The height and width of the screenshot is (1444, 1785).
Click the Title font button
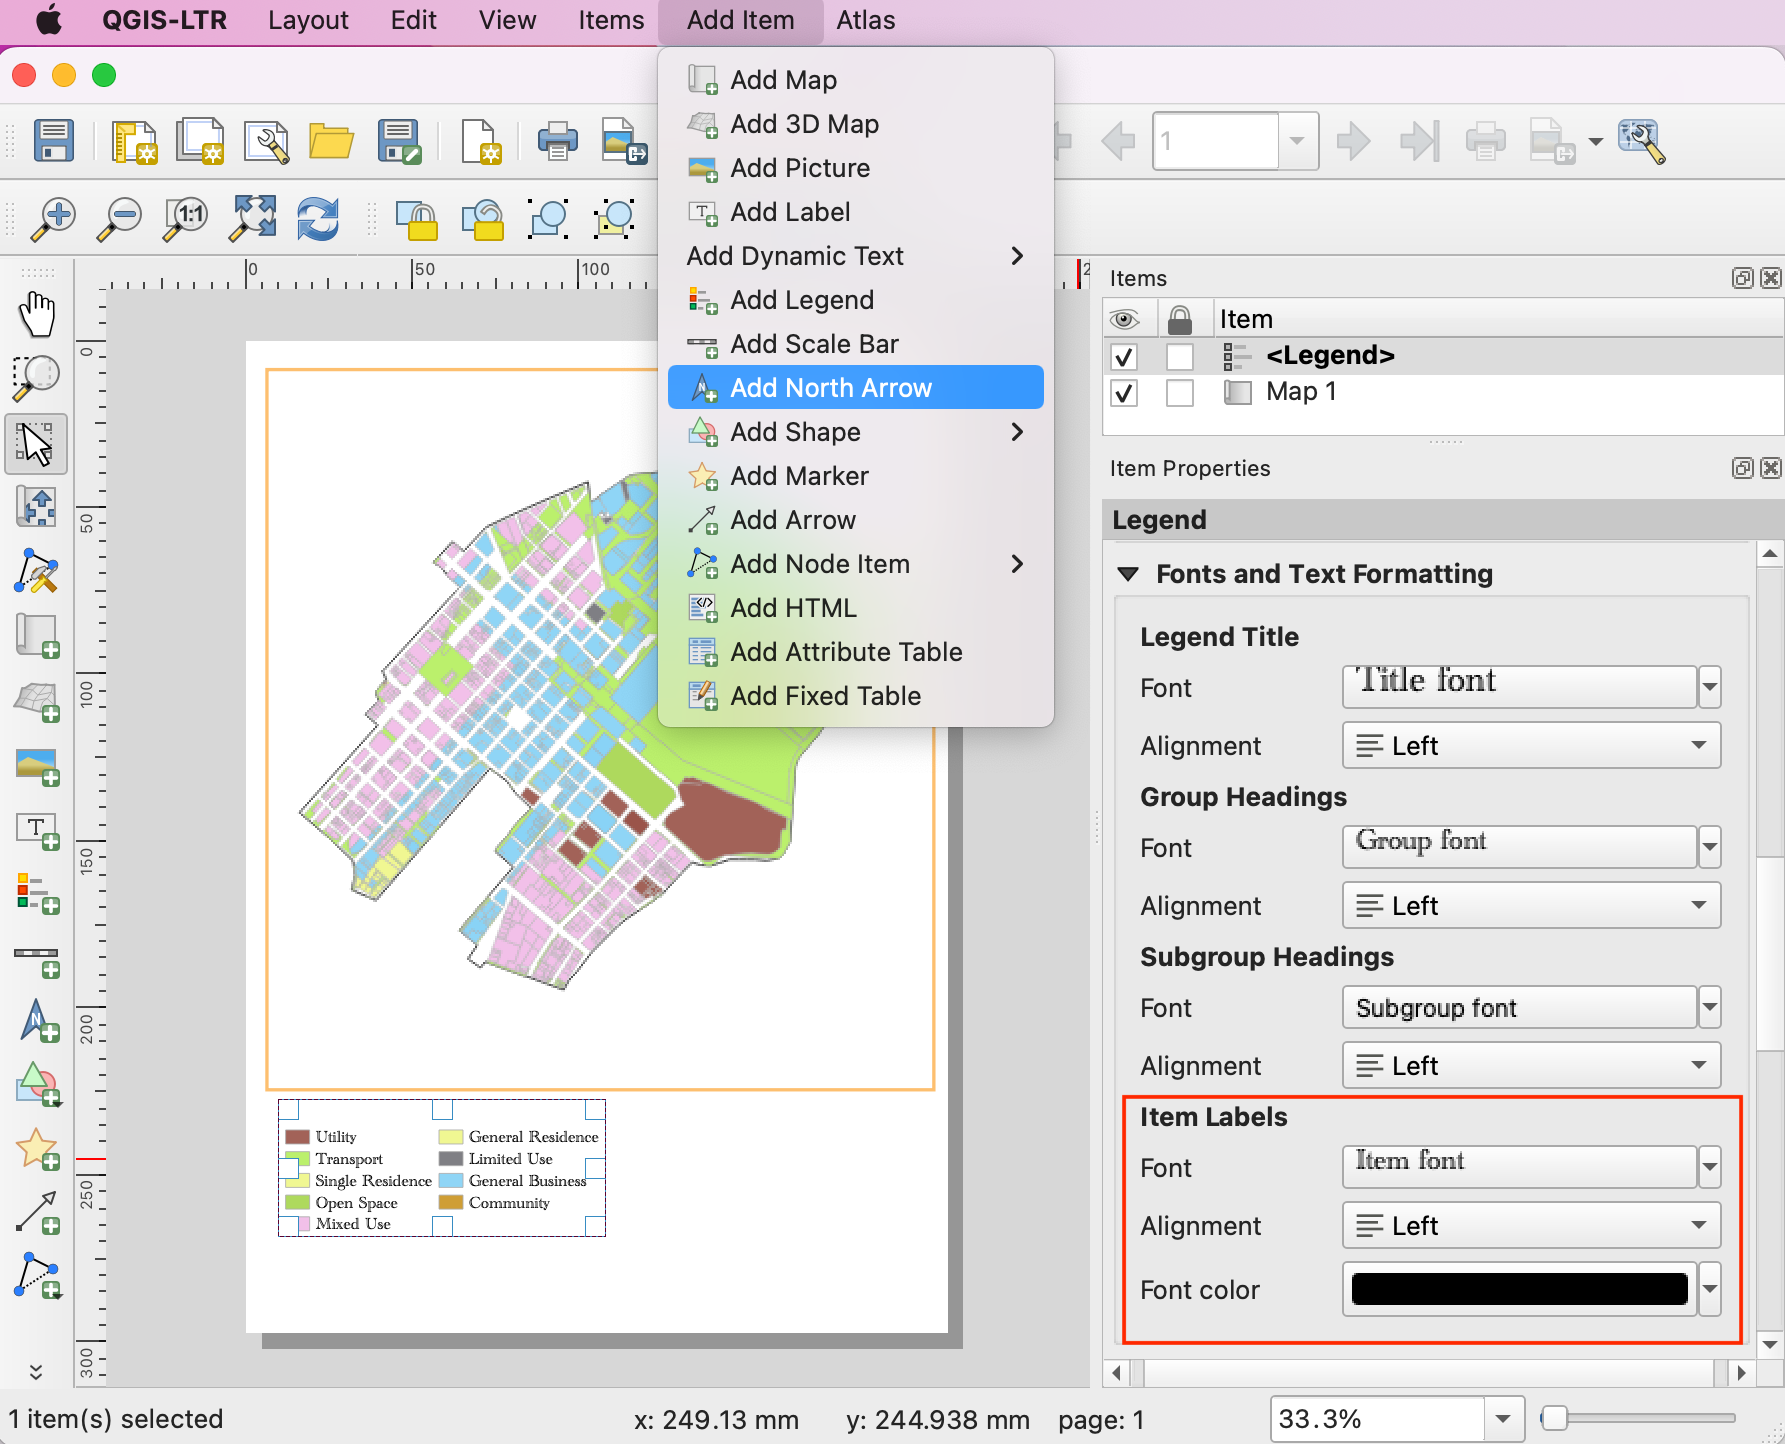tap(1518, 686)
